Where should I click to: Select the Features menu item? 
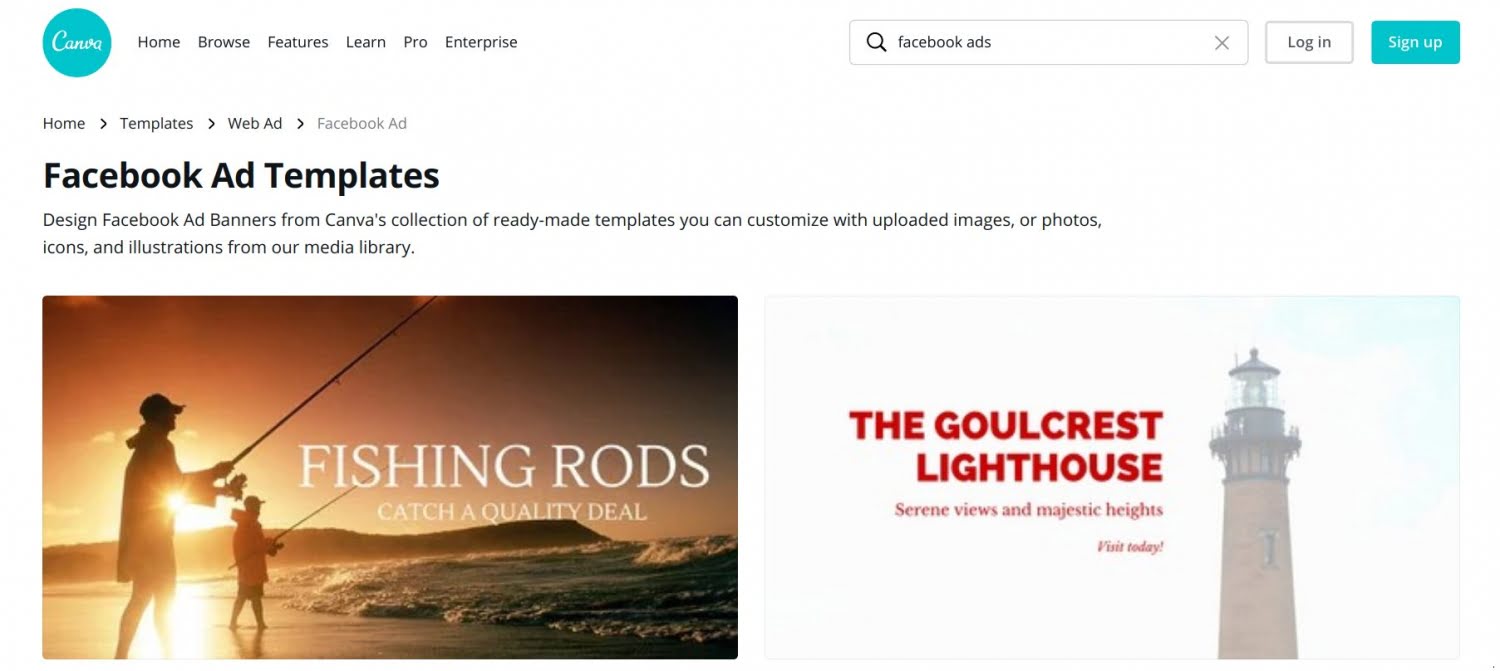[x=297, y=42]
